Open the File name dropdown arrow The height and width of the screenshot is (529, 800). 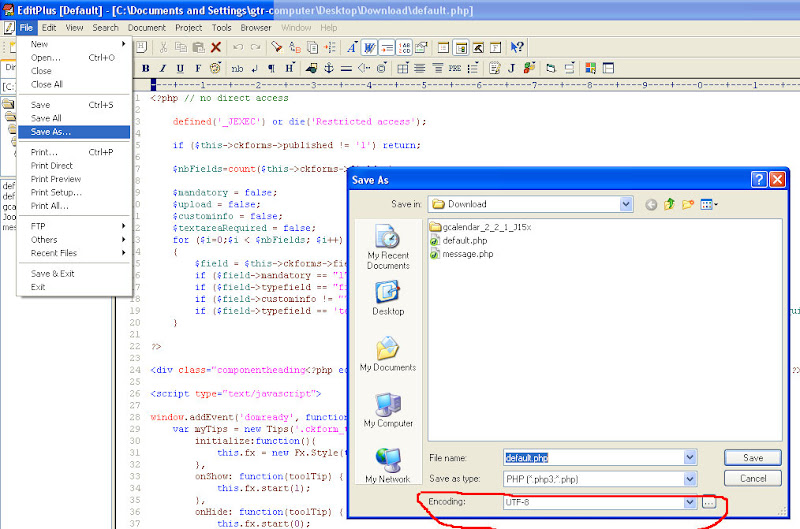click(x=690, y=458)
